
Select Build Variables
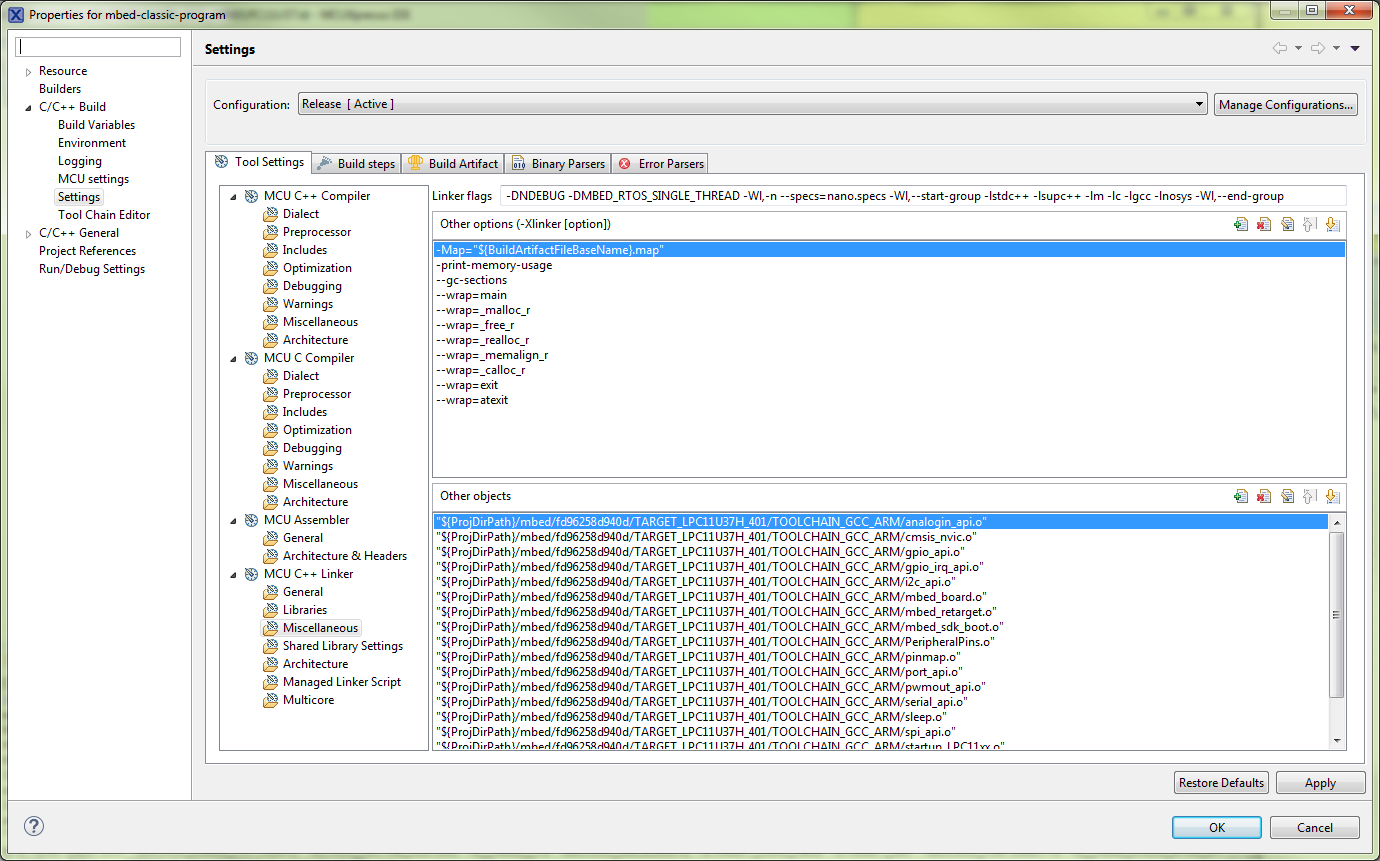coord(96,125)
